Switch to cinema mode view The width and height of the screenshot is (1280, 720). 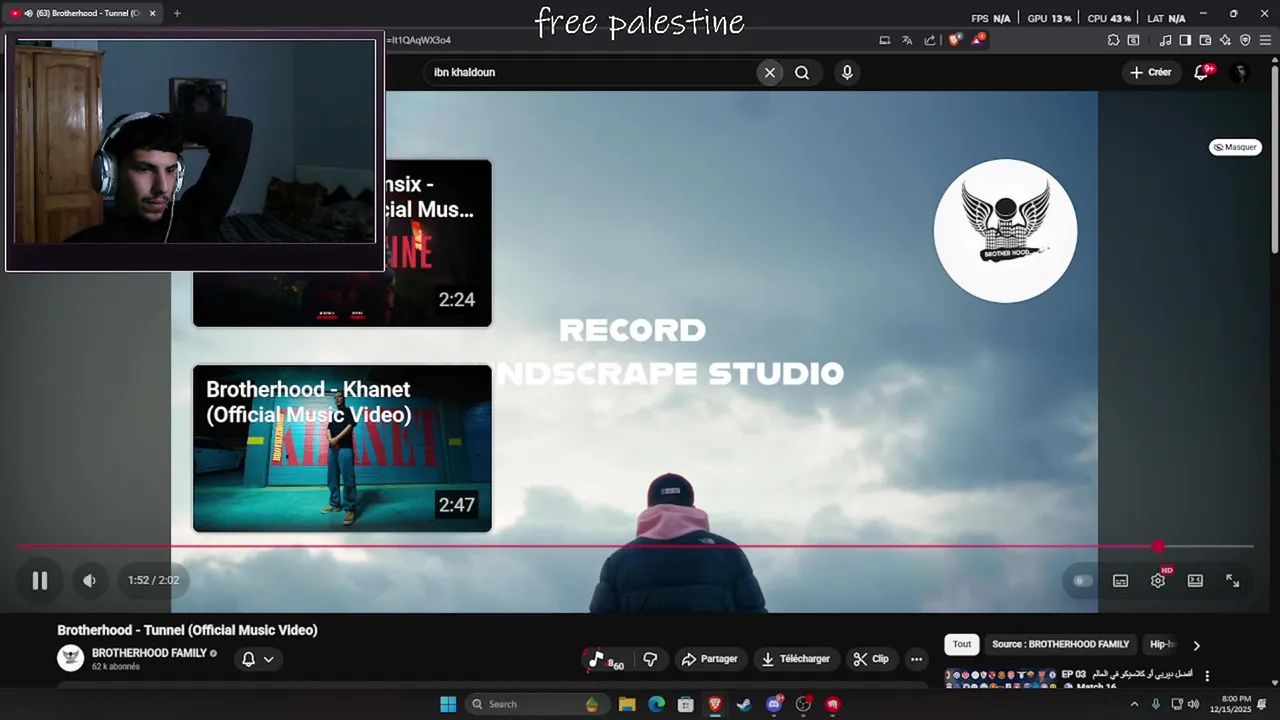1195,580
